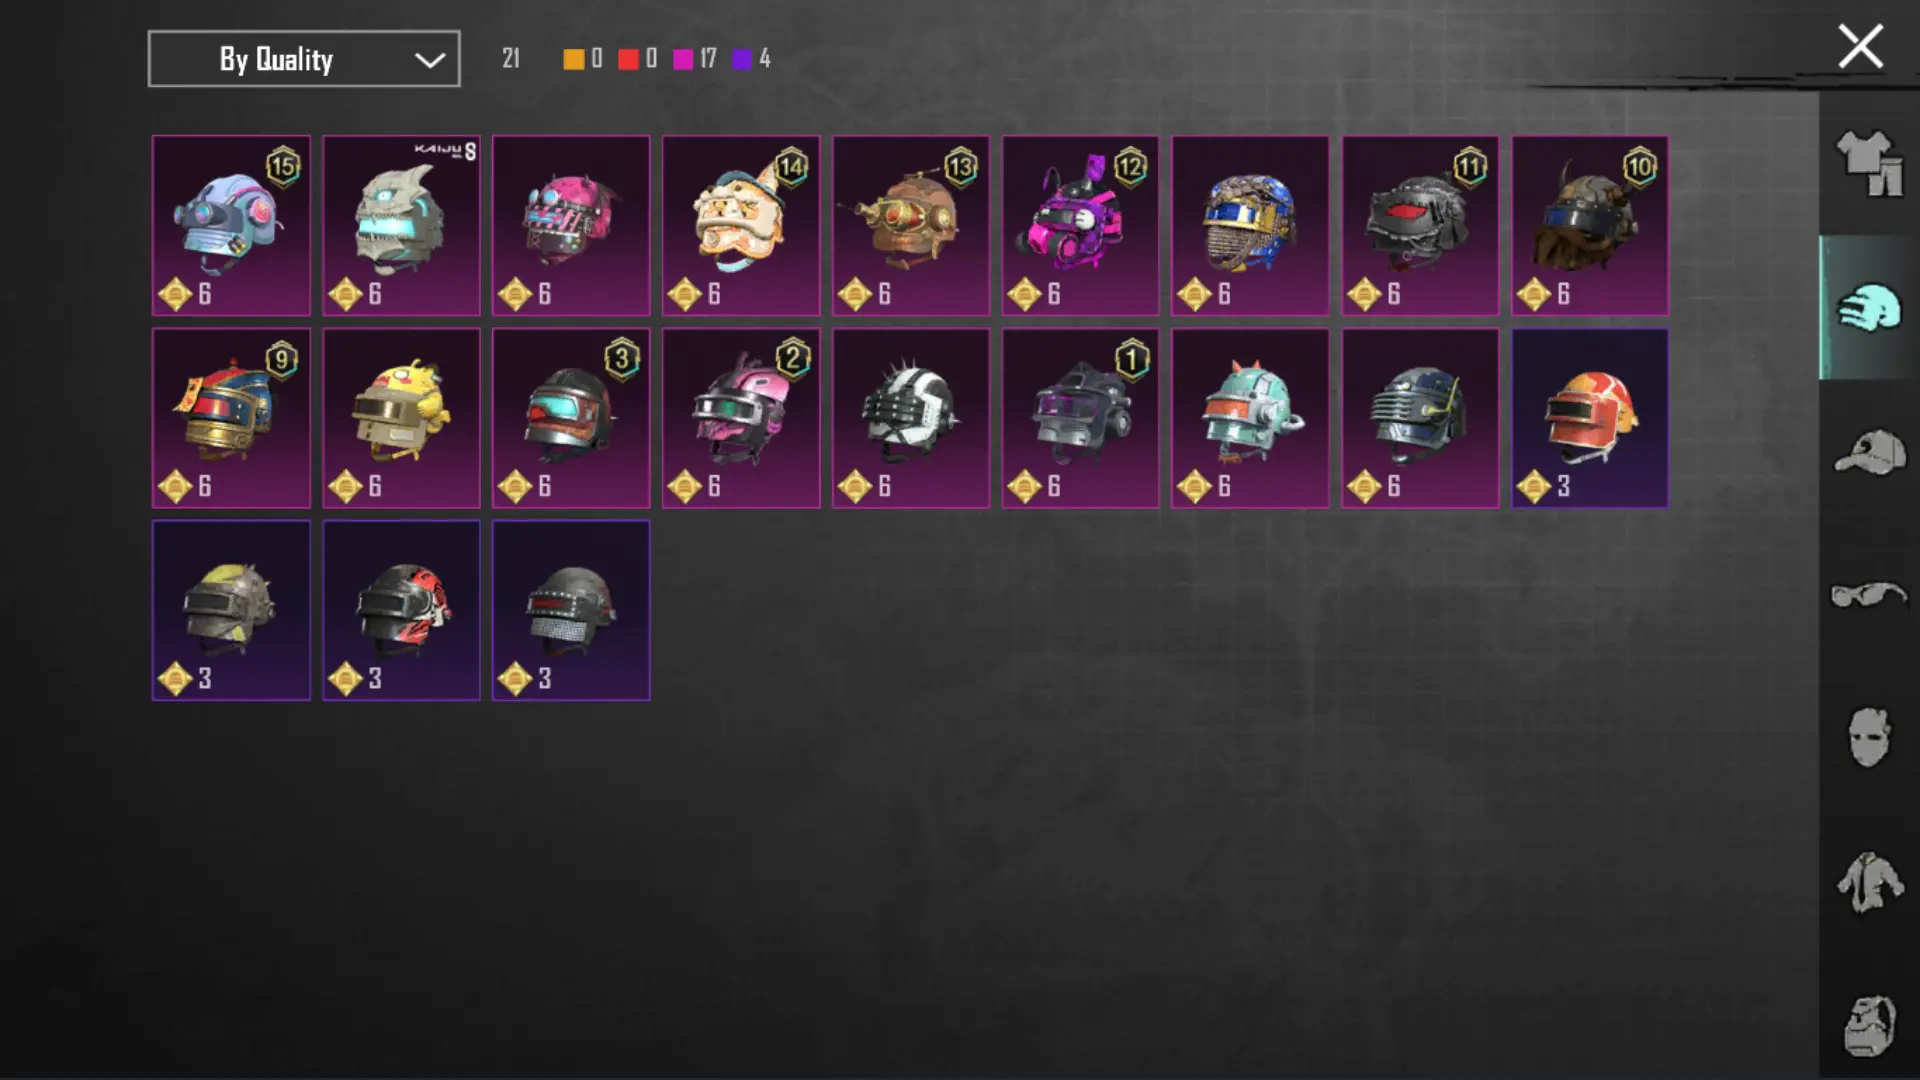This screenshot has height=1080, width=1920.
Task: Select the Kaiju S monster helmet
Action: click(401, 226)
